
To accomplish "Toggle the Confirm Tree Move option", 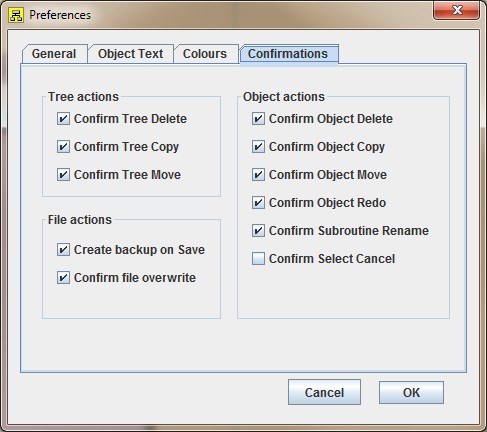I will pyautogui.click(x=63, y=175).
